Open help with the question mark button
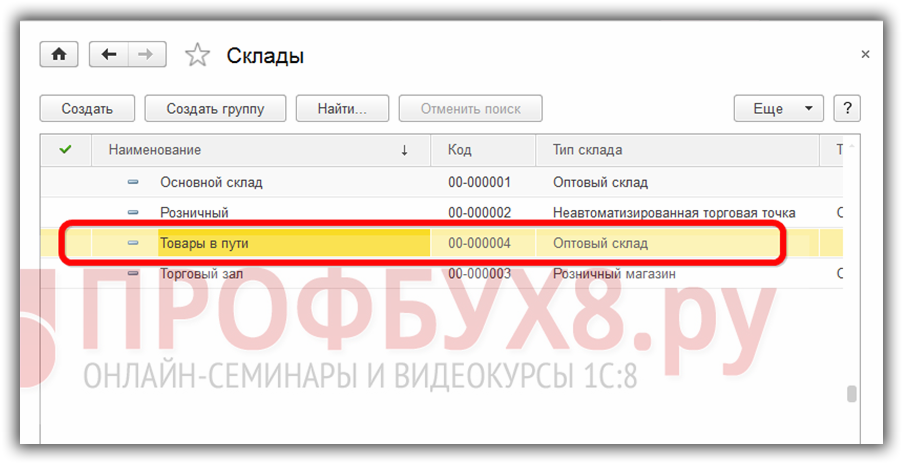This screenshot has height=464, width=903. [x=846, y=108]
